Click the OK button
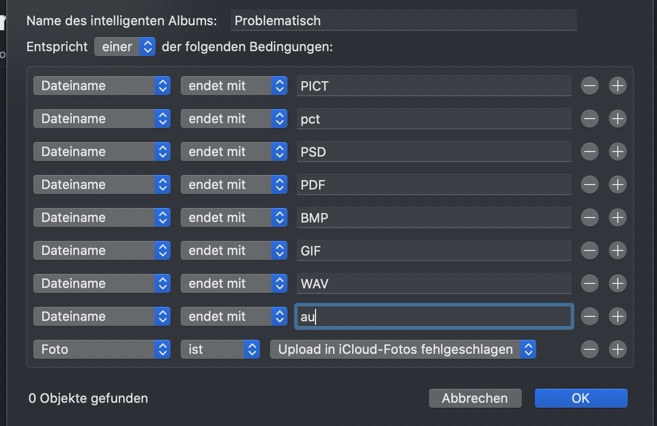Viewport: 657px width, 426px height. 581,398
